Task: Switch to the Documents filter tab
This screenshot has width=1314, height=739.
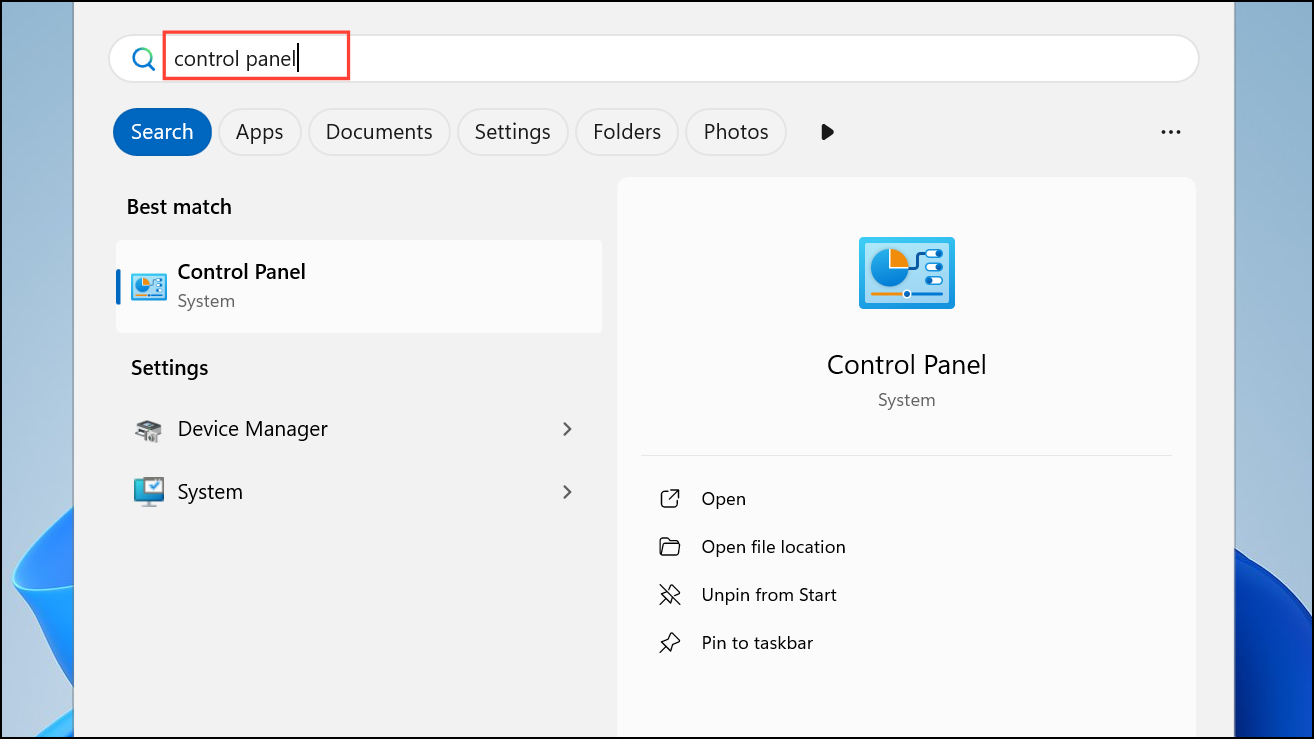Action: [379, 132]
